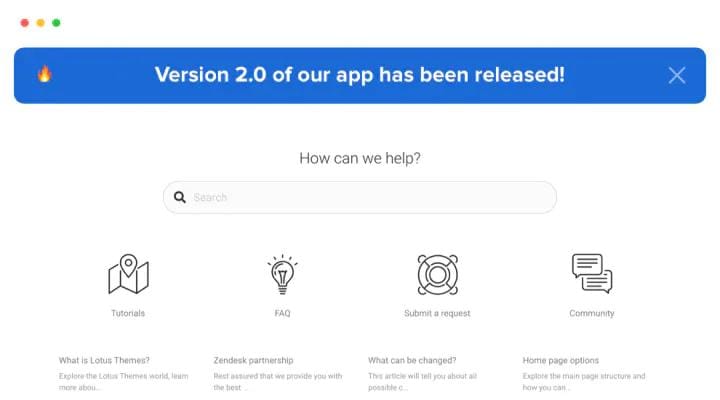
Task: Open the FAQ label link
Action: tap(282, 313)
